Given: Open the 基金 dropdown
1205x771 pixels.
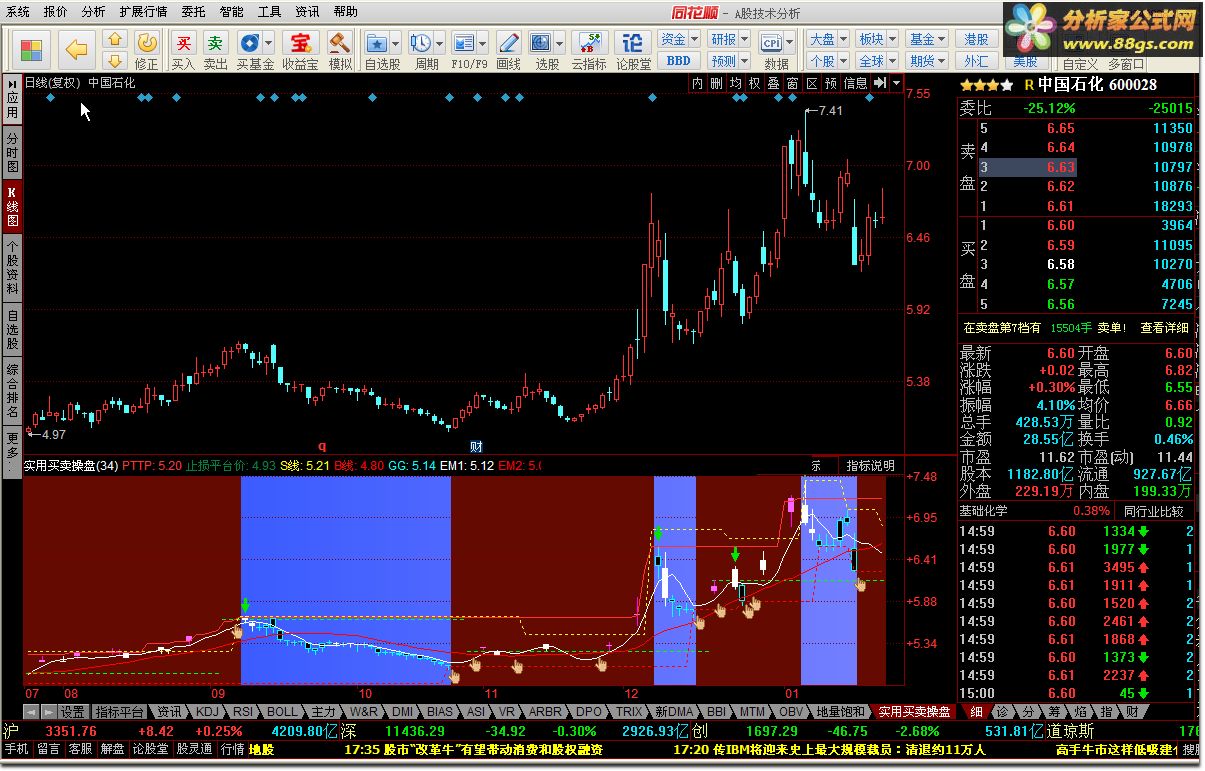Looking at the screenshot, I should pyautogui.click(x=927, y=39).
